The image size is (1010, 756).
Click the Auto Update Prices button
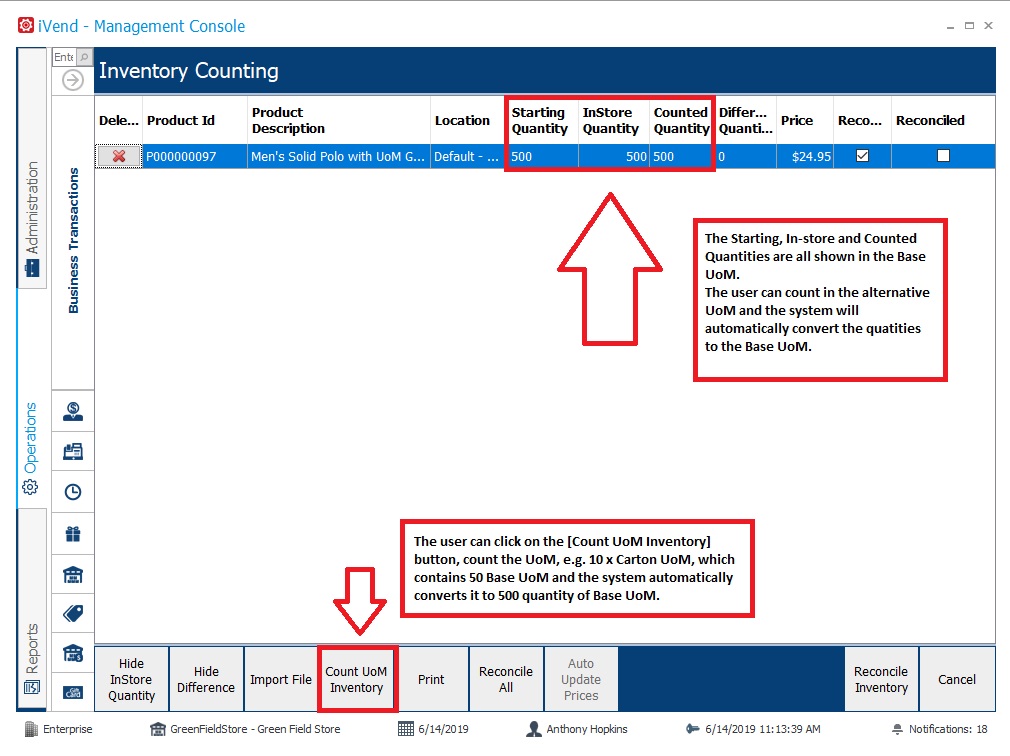pyautogui.click(x=581, y=679)
